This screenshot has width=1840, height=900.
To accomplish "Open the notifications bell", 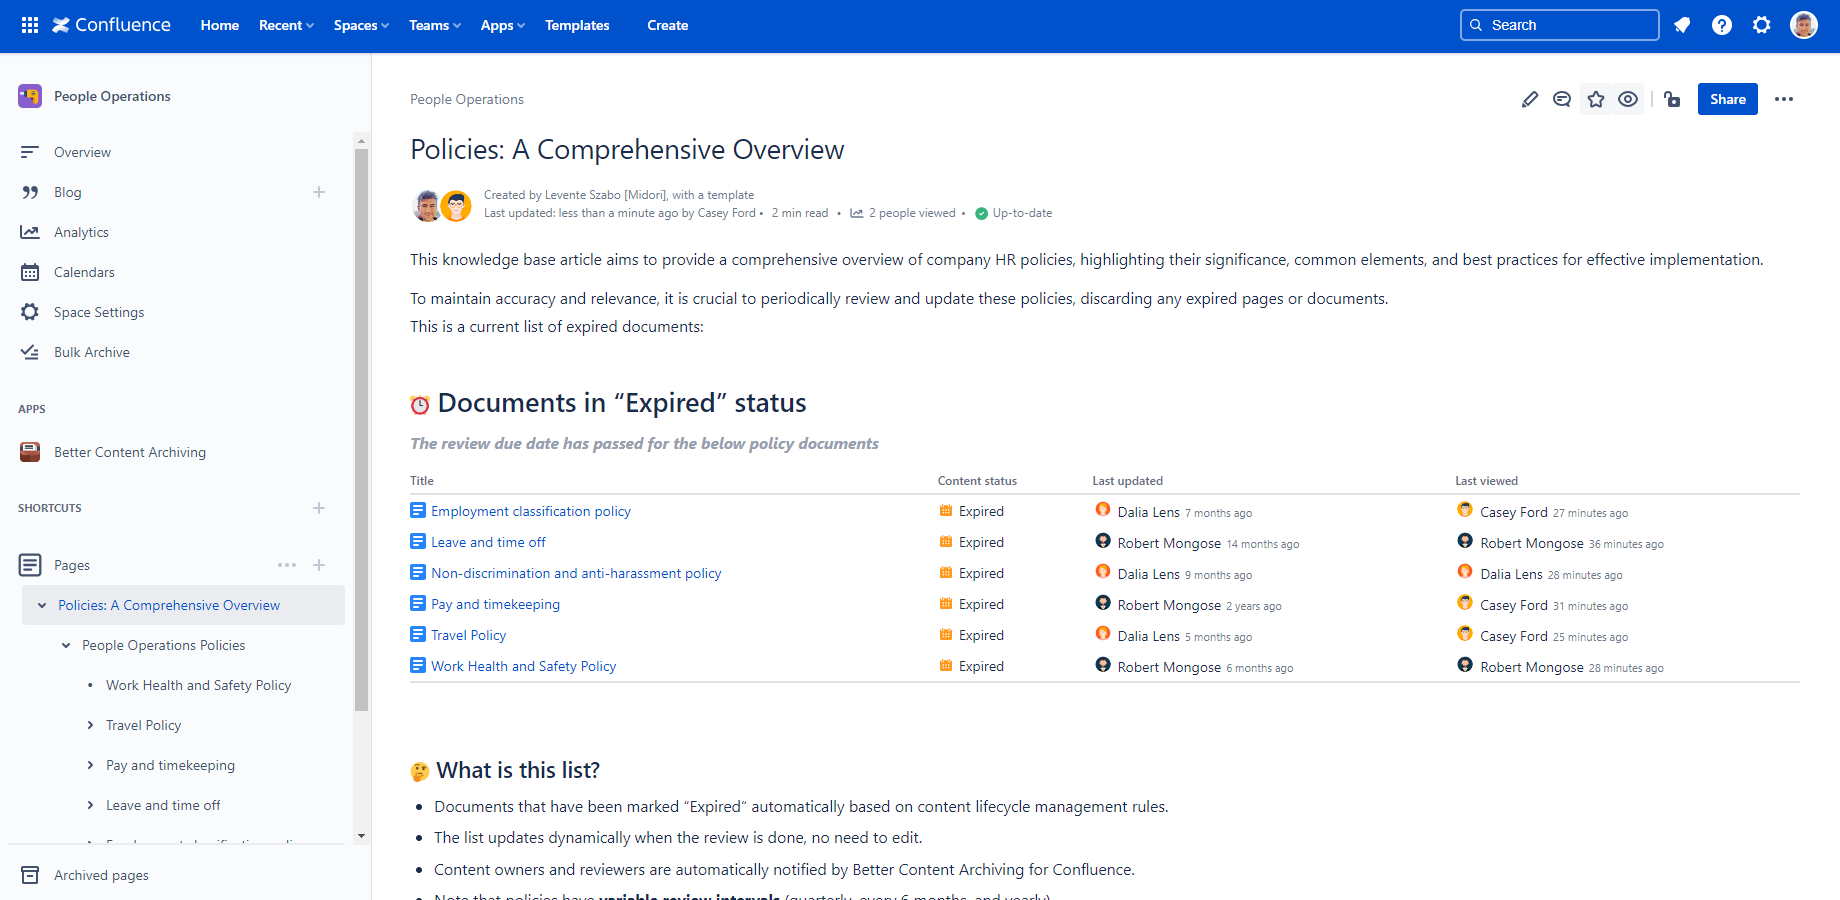I will tap(1682, 25).
